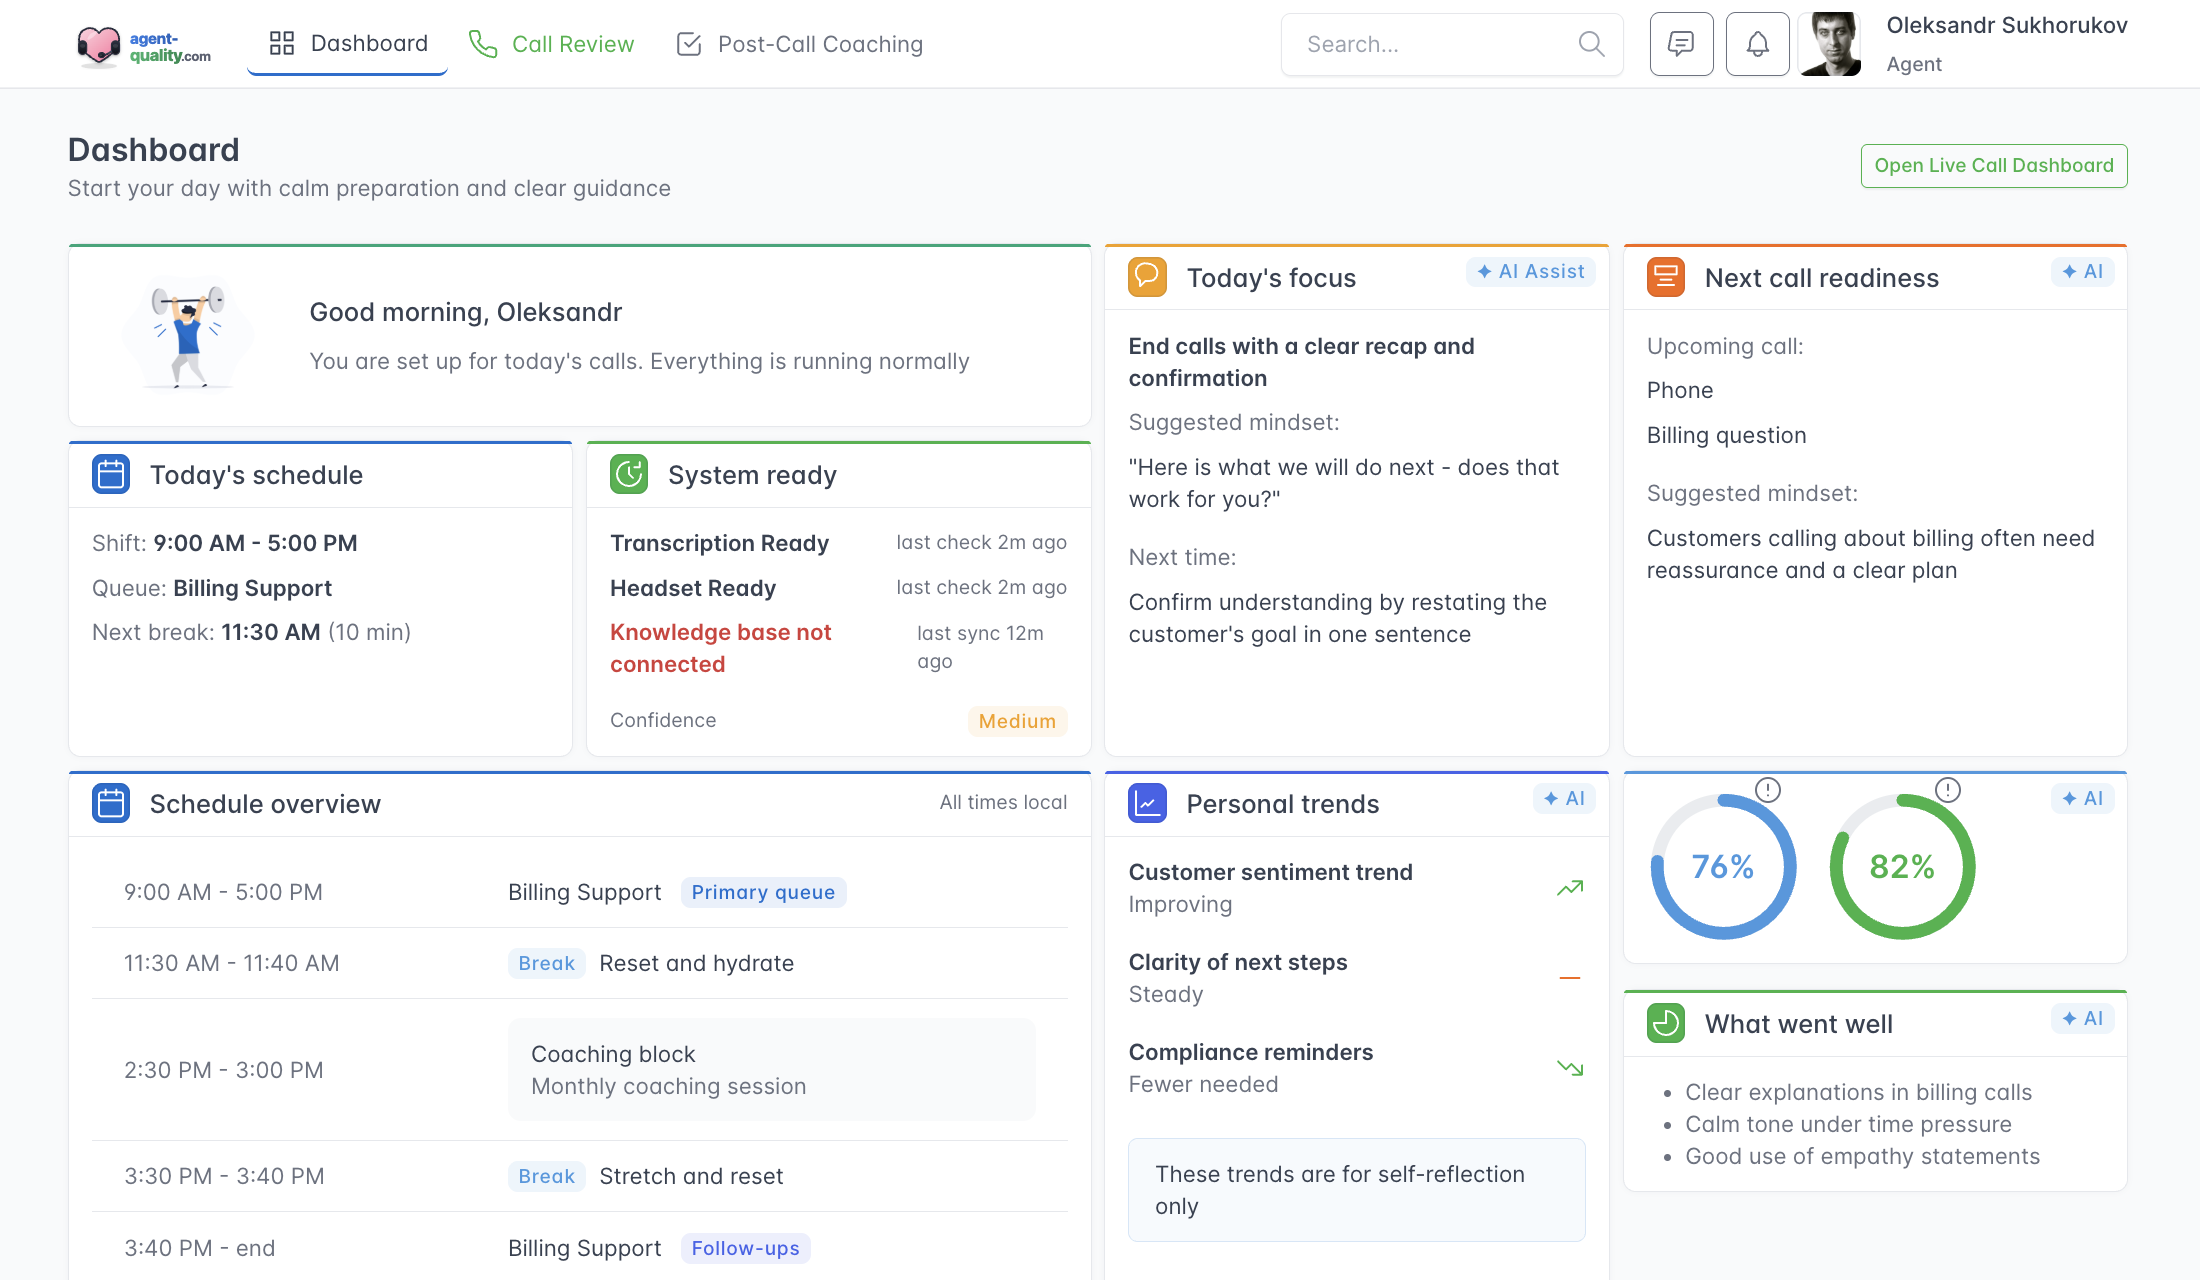
Task: Click the agent-quality.com logo
Action: pyautogui.click(x=144, y=45)
